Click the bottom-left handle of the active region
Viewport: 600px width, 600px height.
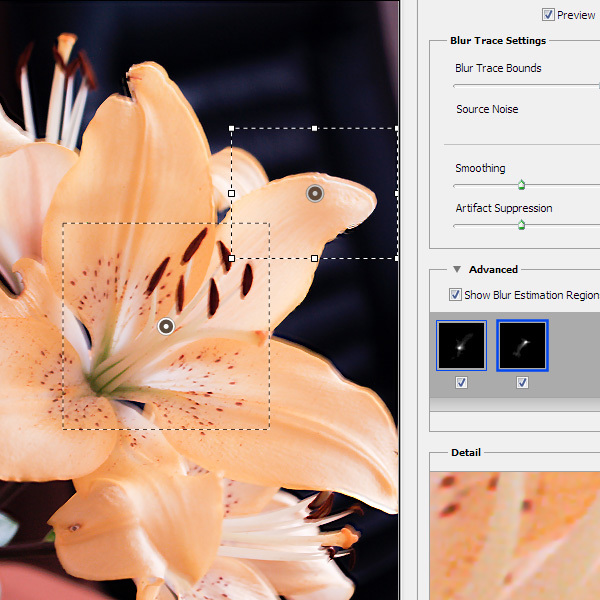pyautogui.click(x=232, y=258)
